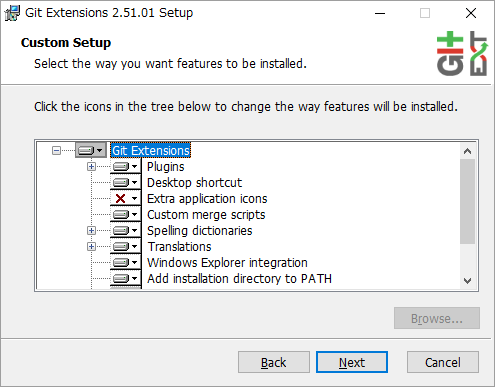495x387 pixels.
Task: Click the feature list scrollbar thumb
Action: [x=467, y=201]
